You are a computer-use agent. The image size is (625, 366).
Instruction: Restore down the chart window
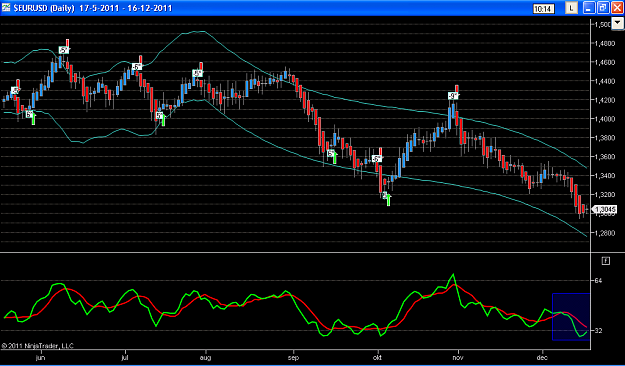pyautogui.click(x=603, y=8)
